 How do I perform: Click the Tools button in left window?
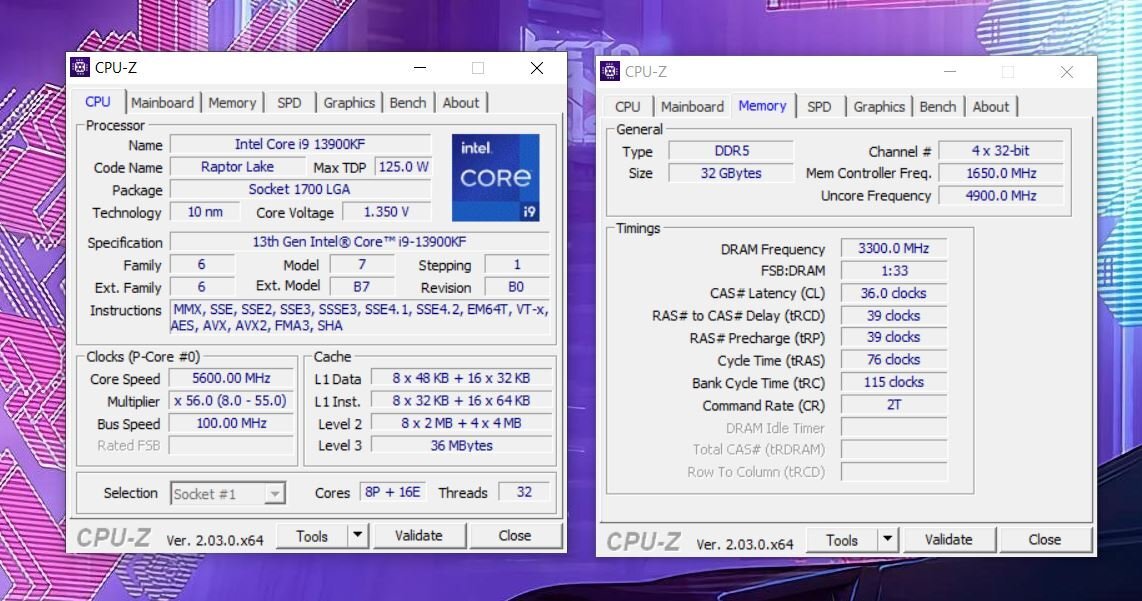(x=312, y=536)
